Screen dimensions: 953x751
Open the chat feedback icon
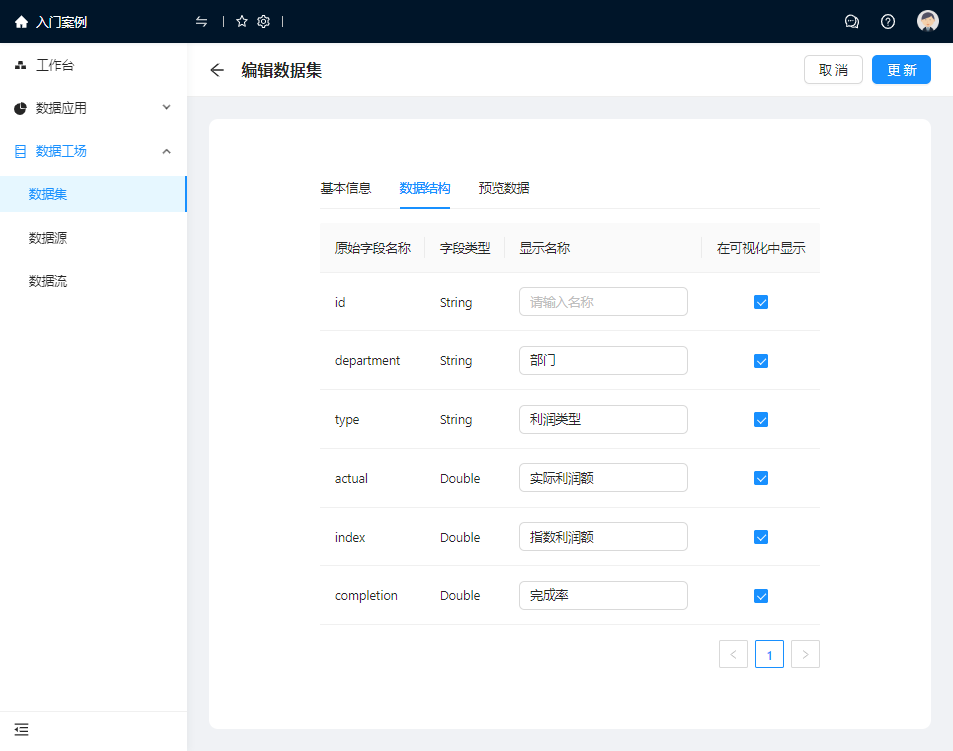852,22
